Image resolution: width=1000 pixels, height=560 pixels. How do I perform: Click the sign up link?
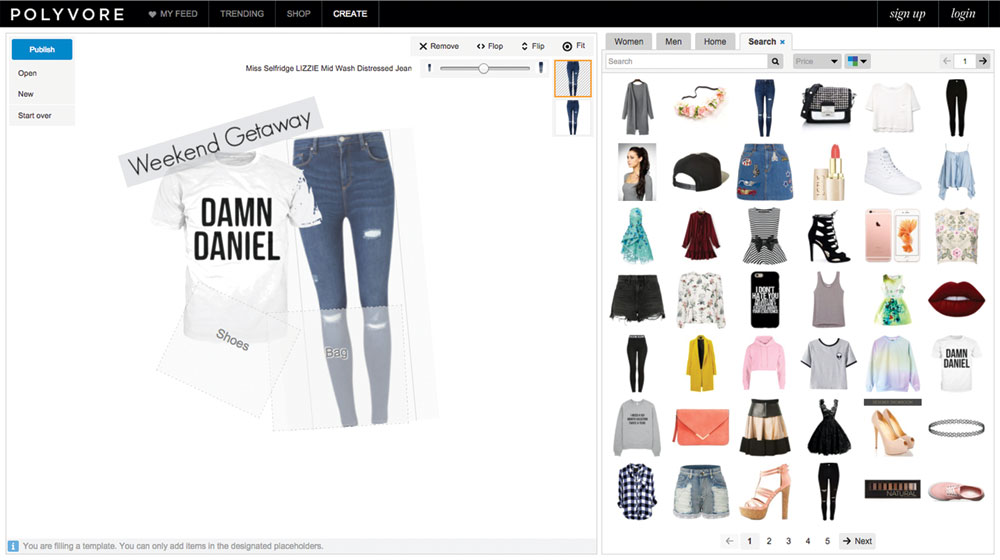click(x=907, y=14)
